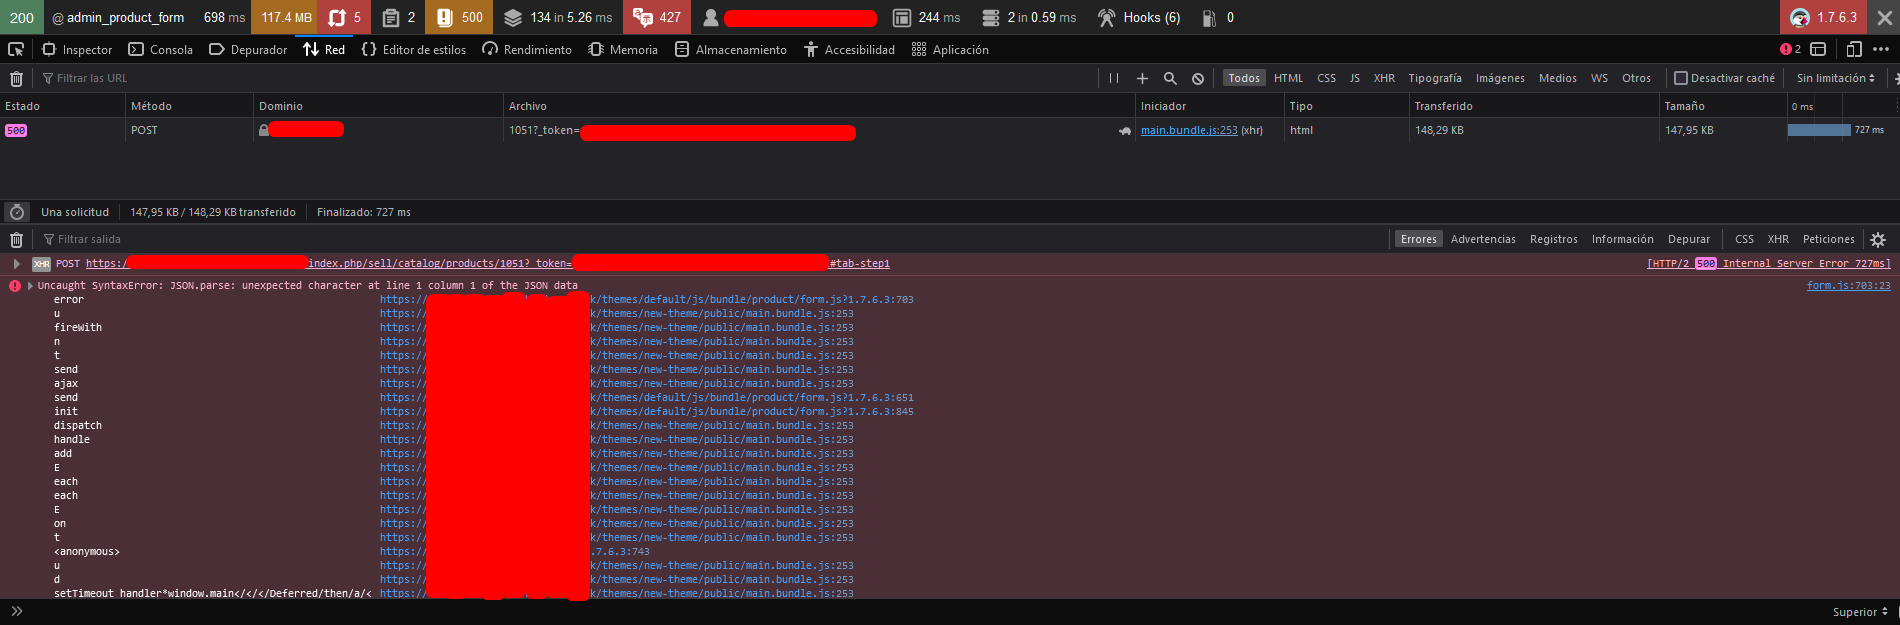The image size is (1900, 625).
Task: Toggle the WS network filter
Action: (1599, 78)
